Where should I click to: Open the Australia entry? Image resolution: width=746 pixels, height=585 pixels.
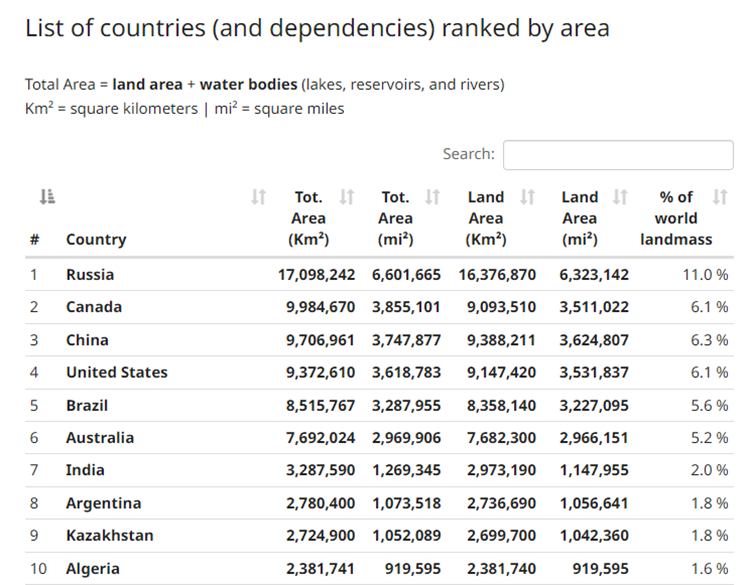pyautogui.click(x=100, y=438)
